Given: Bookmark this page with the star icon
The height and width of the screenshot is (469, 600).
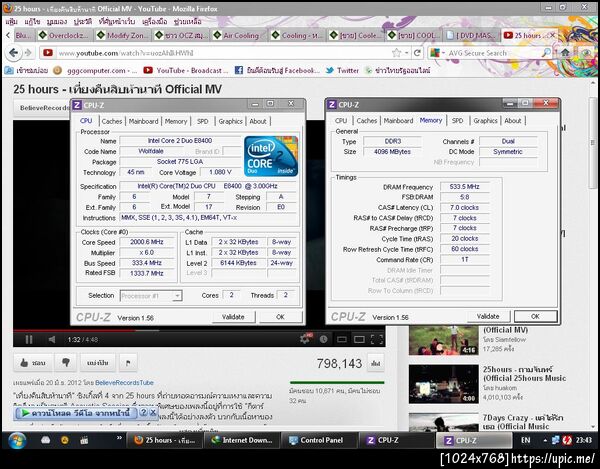Looking at the screenshot, I should tap(396, 53).
